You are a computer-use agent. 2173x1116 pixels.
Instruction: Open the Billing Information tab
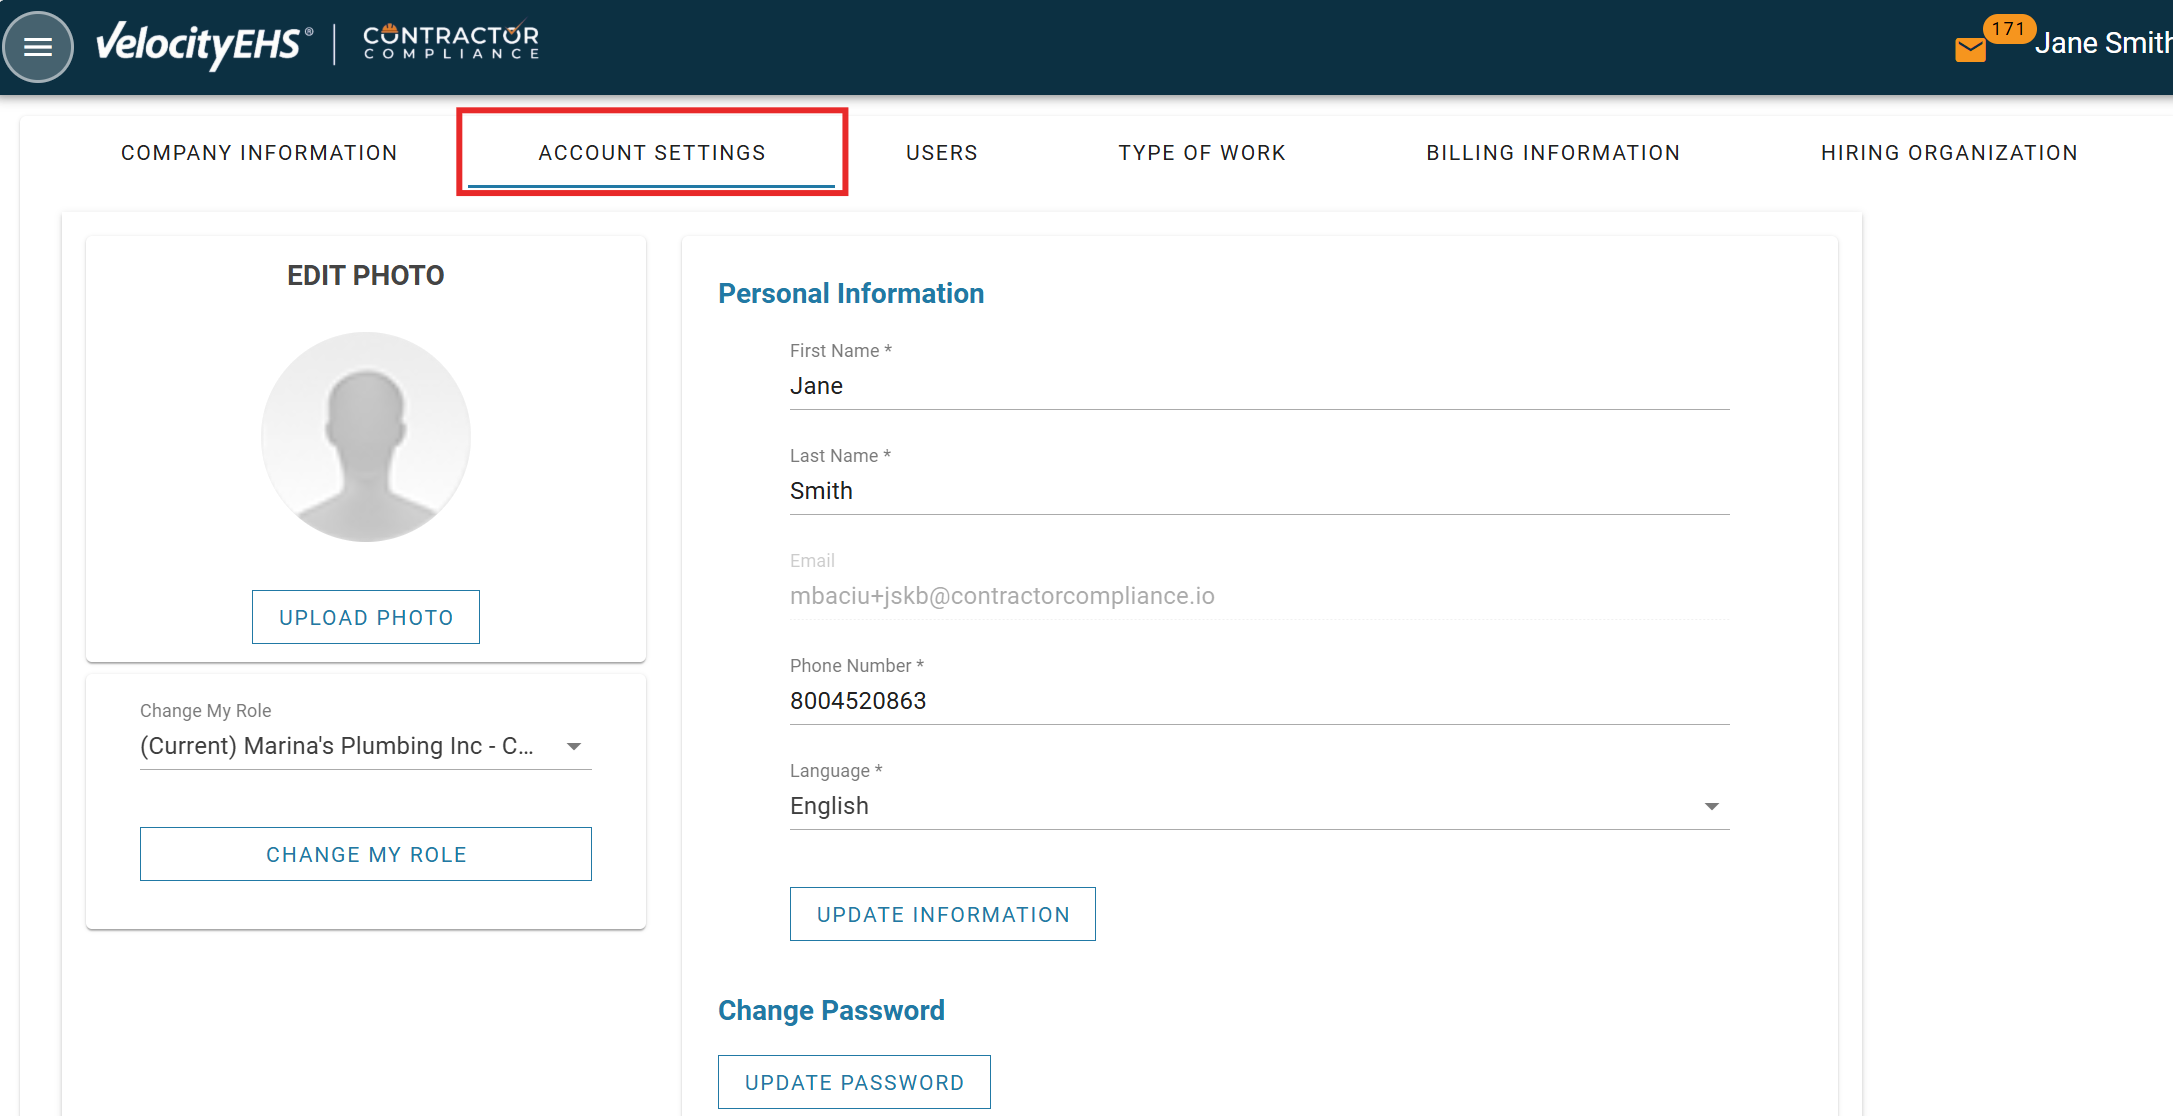(1552, 153)
